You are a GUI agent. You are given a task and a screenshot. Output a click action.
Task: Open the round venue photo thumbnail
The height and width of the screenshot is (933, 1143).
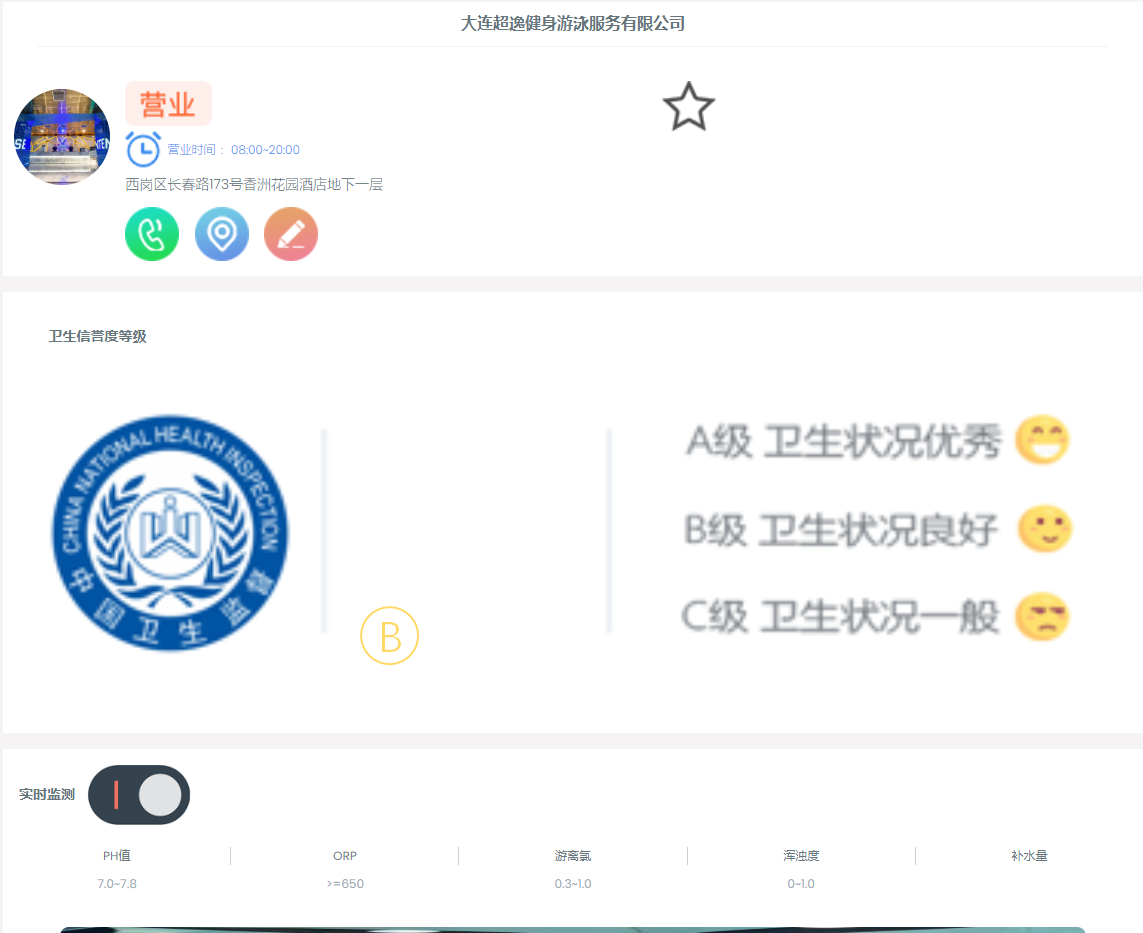click(x=62, y=137)
